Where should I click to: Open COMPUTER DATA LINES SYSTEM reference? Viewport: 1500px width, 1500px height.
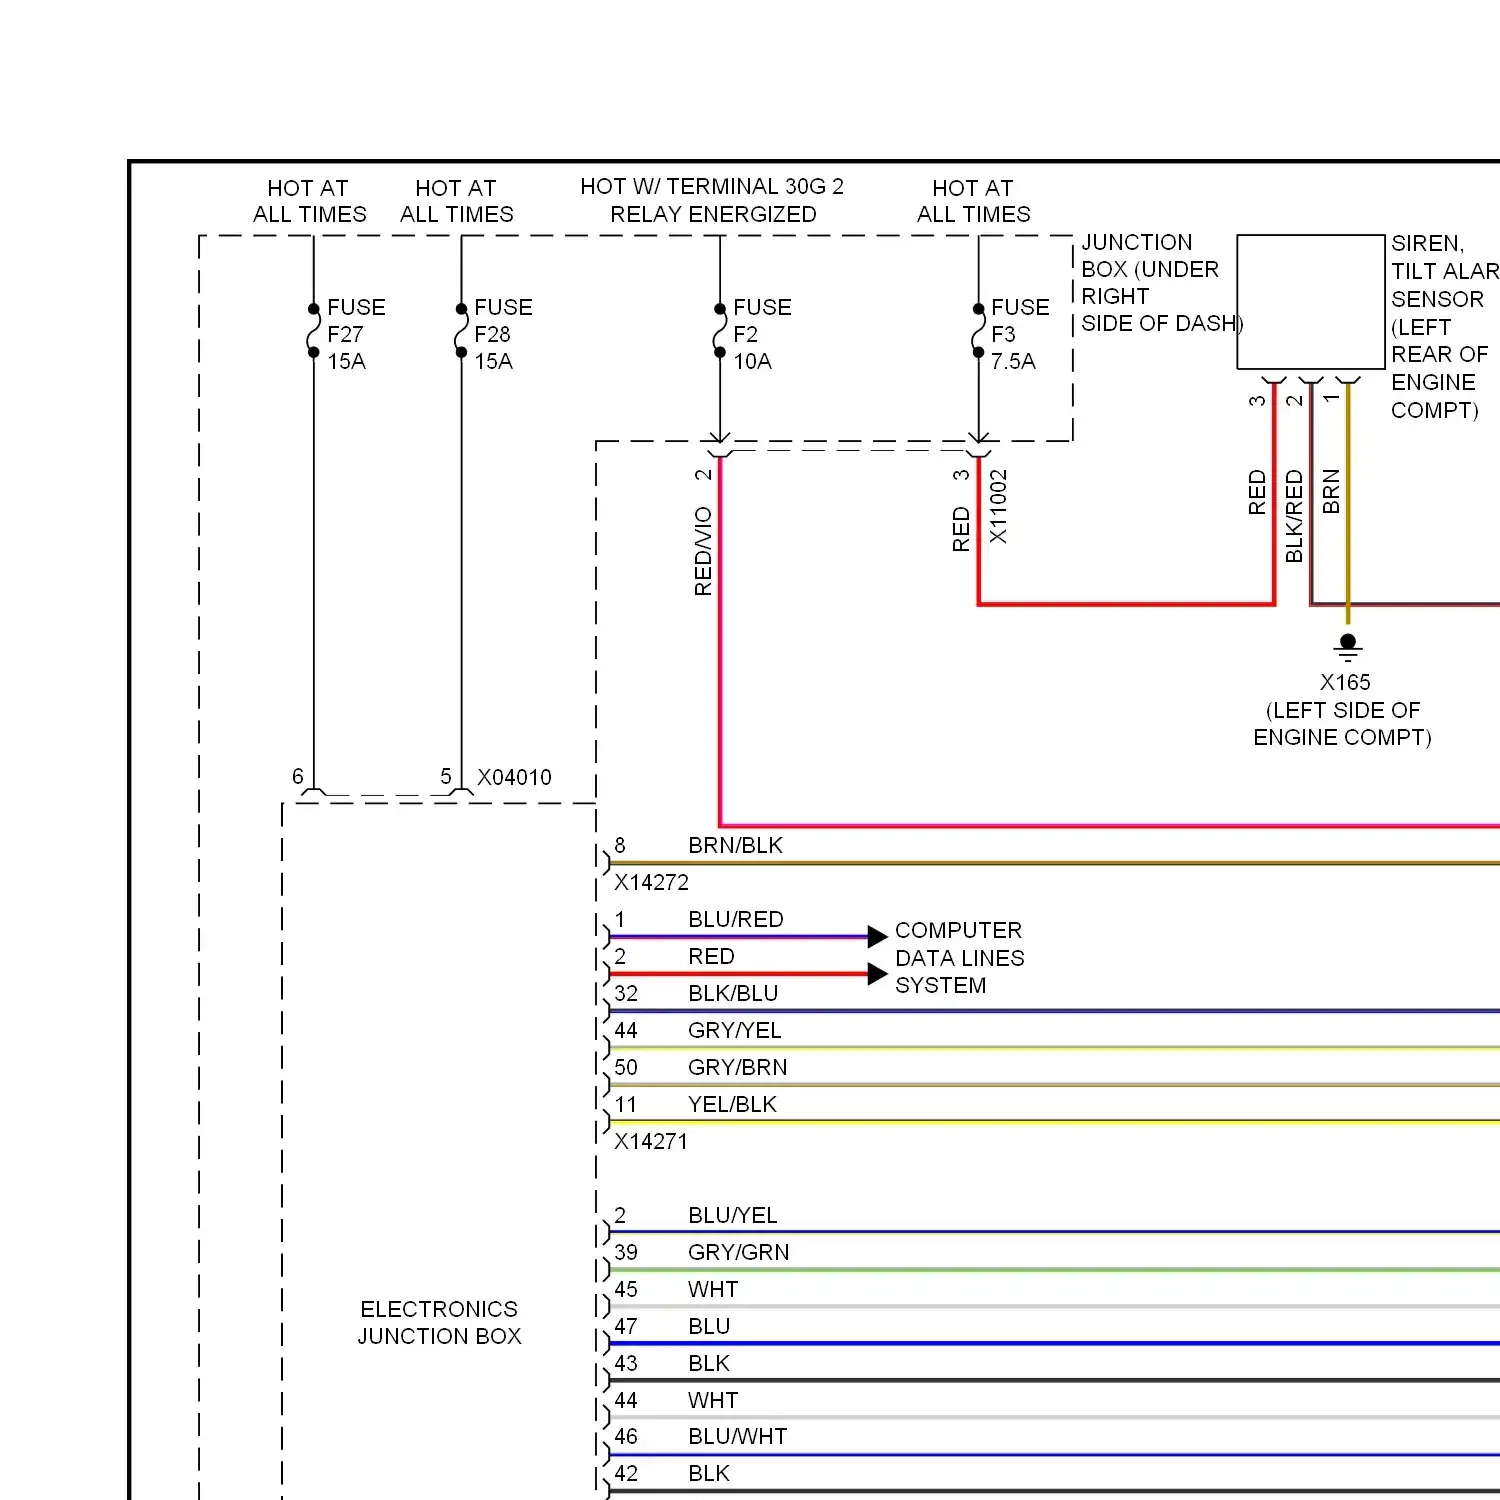960,958
